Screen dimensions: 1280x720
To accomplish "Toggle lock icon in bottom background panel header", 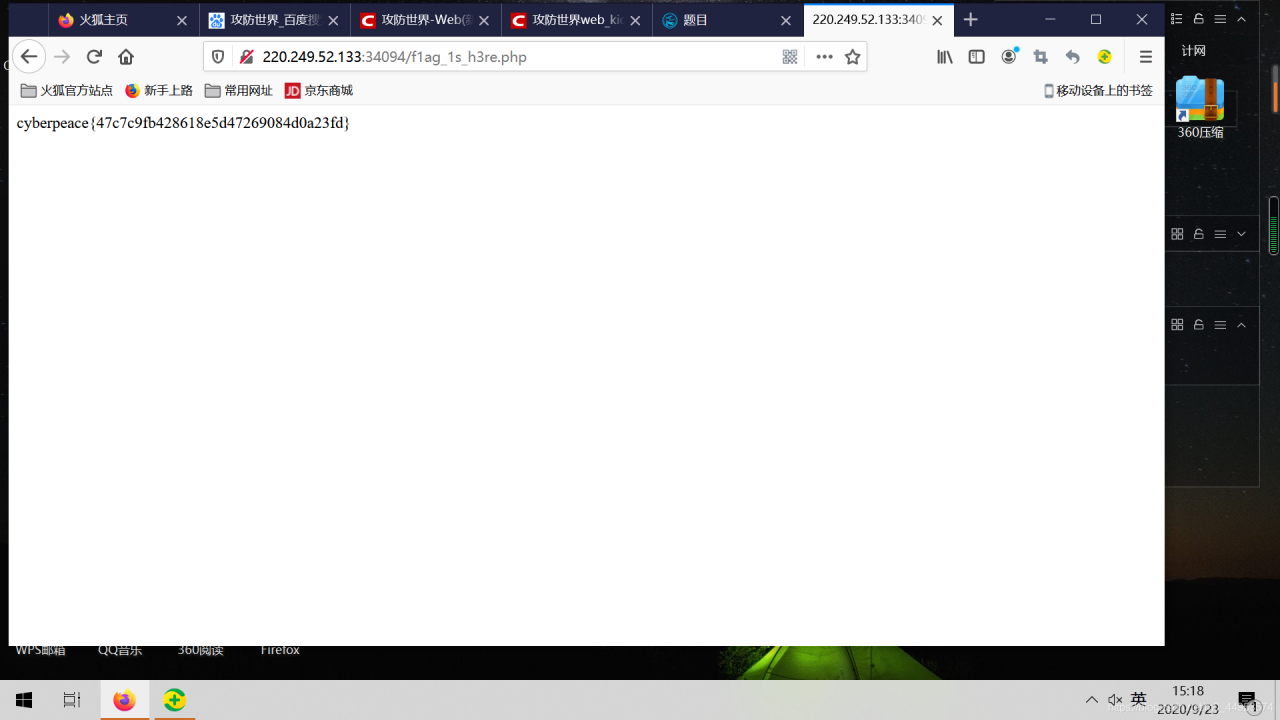I will (x=1198, y=325).
